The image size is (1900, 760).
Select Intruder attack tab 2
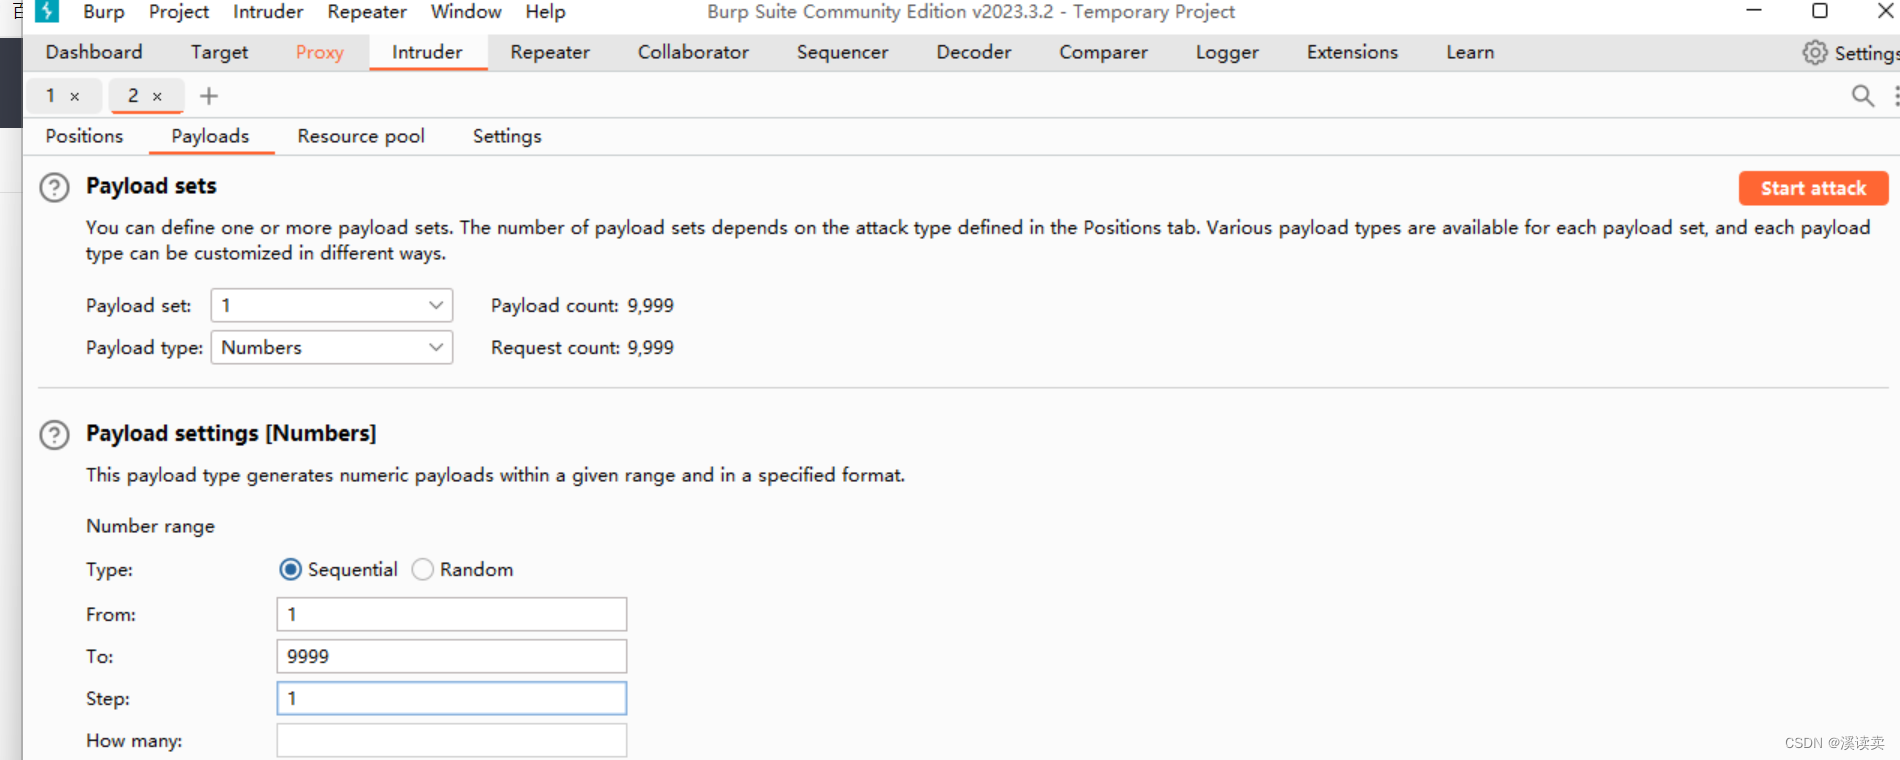pyautogui.click(x=133, y=96)
